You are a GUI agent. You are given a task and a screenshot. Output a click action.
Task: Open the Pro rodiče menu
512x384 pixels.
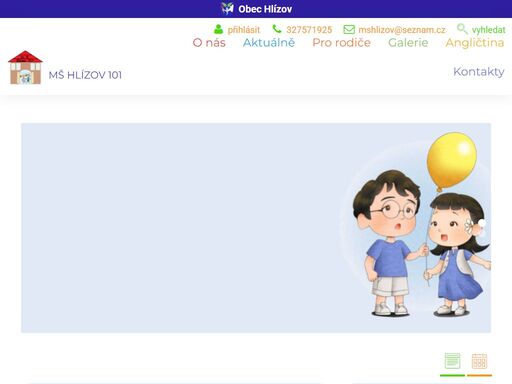click(x=341, y=43)
